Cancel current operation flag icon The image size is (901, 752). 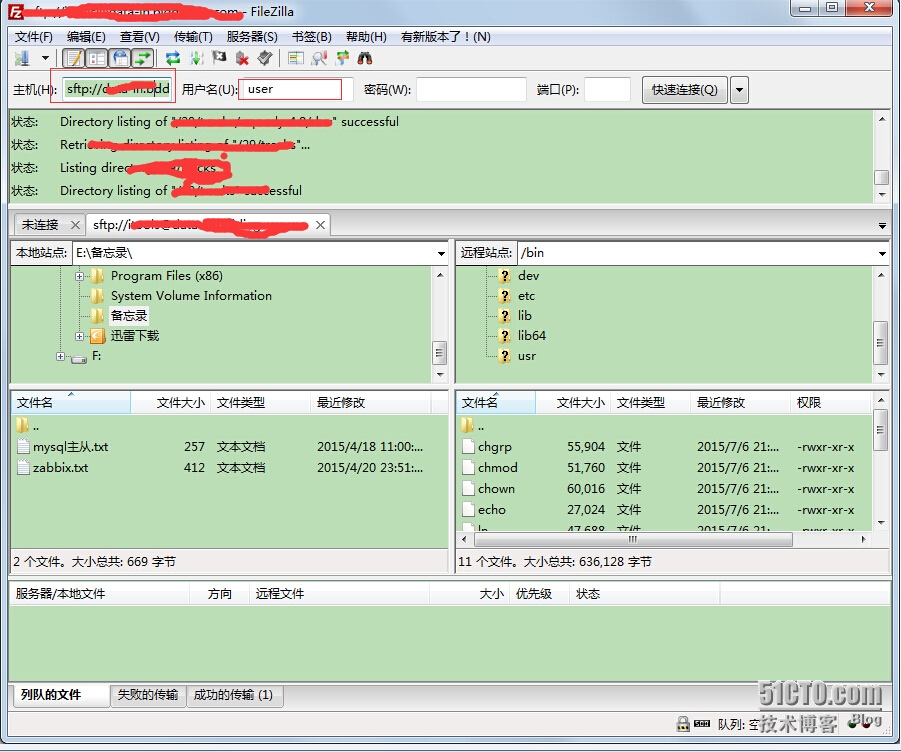pos(219,58)
